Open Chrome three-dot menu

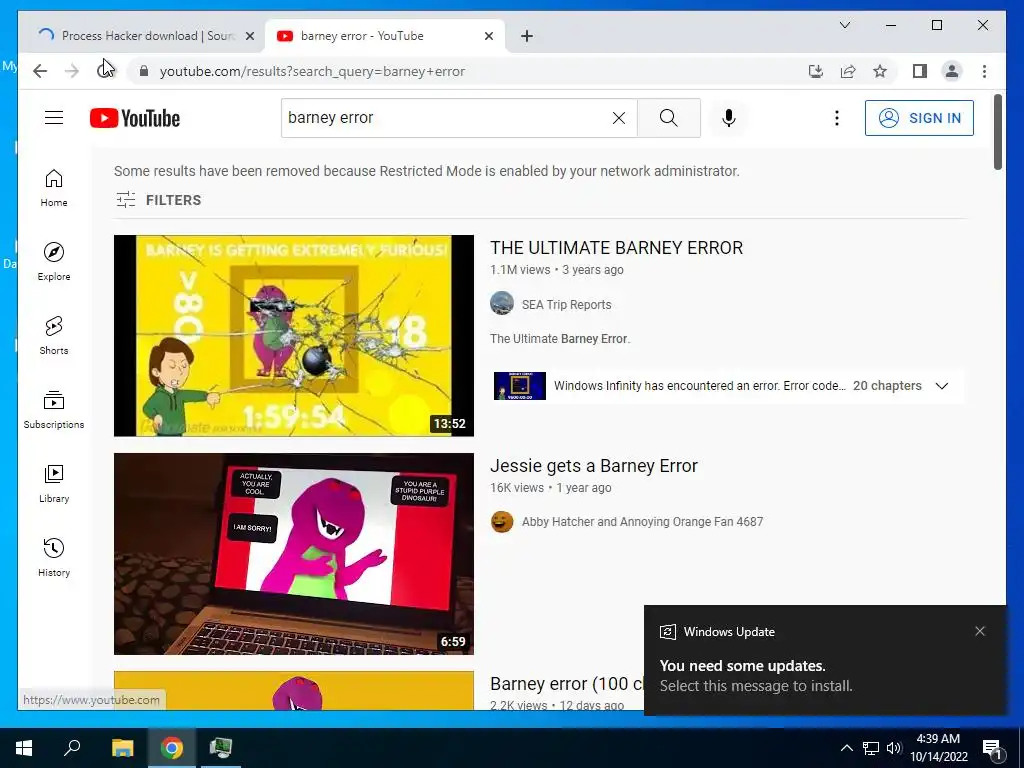pos(984,71)
